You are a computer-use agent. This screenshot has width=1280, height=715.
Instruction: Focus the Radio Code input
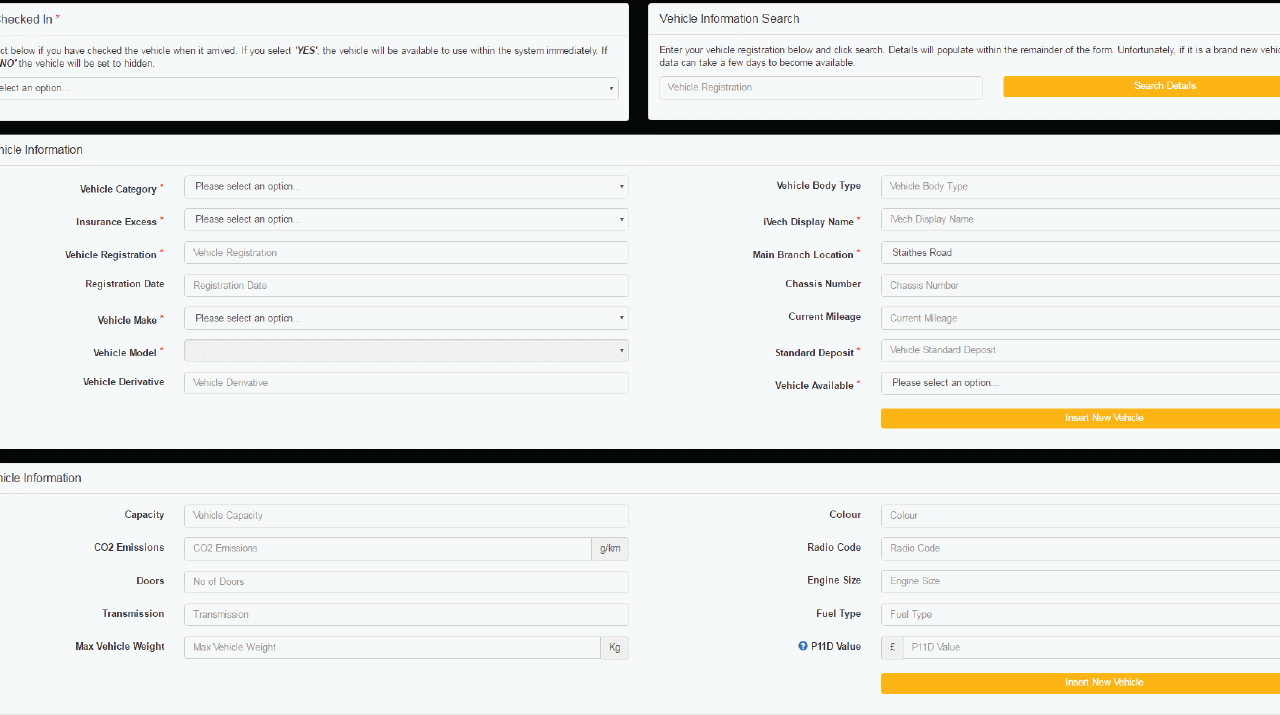pos(1080,549)
